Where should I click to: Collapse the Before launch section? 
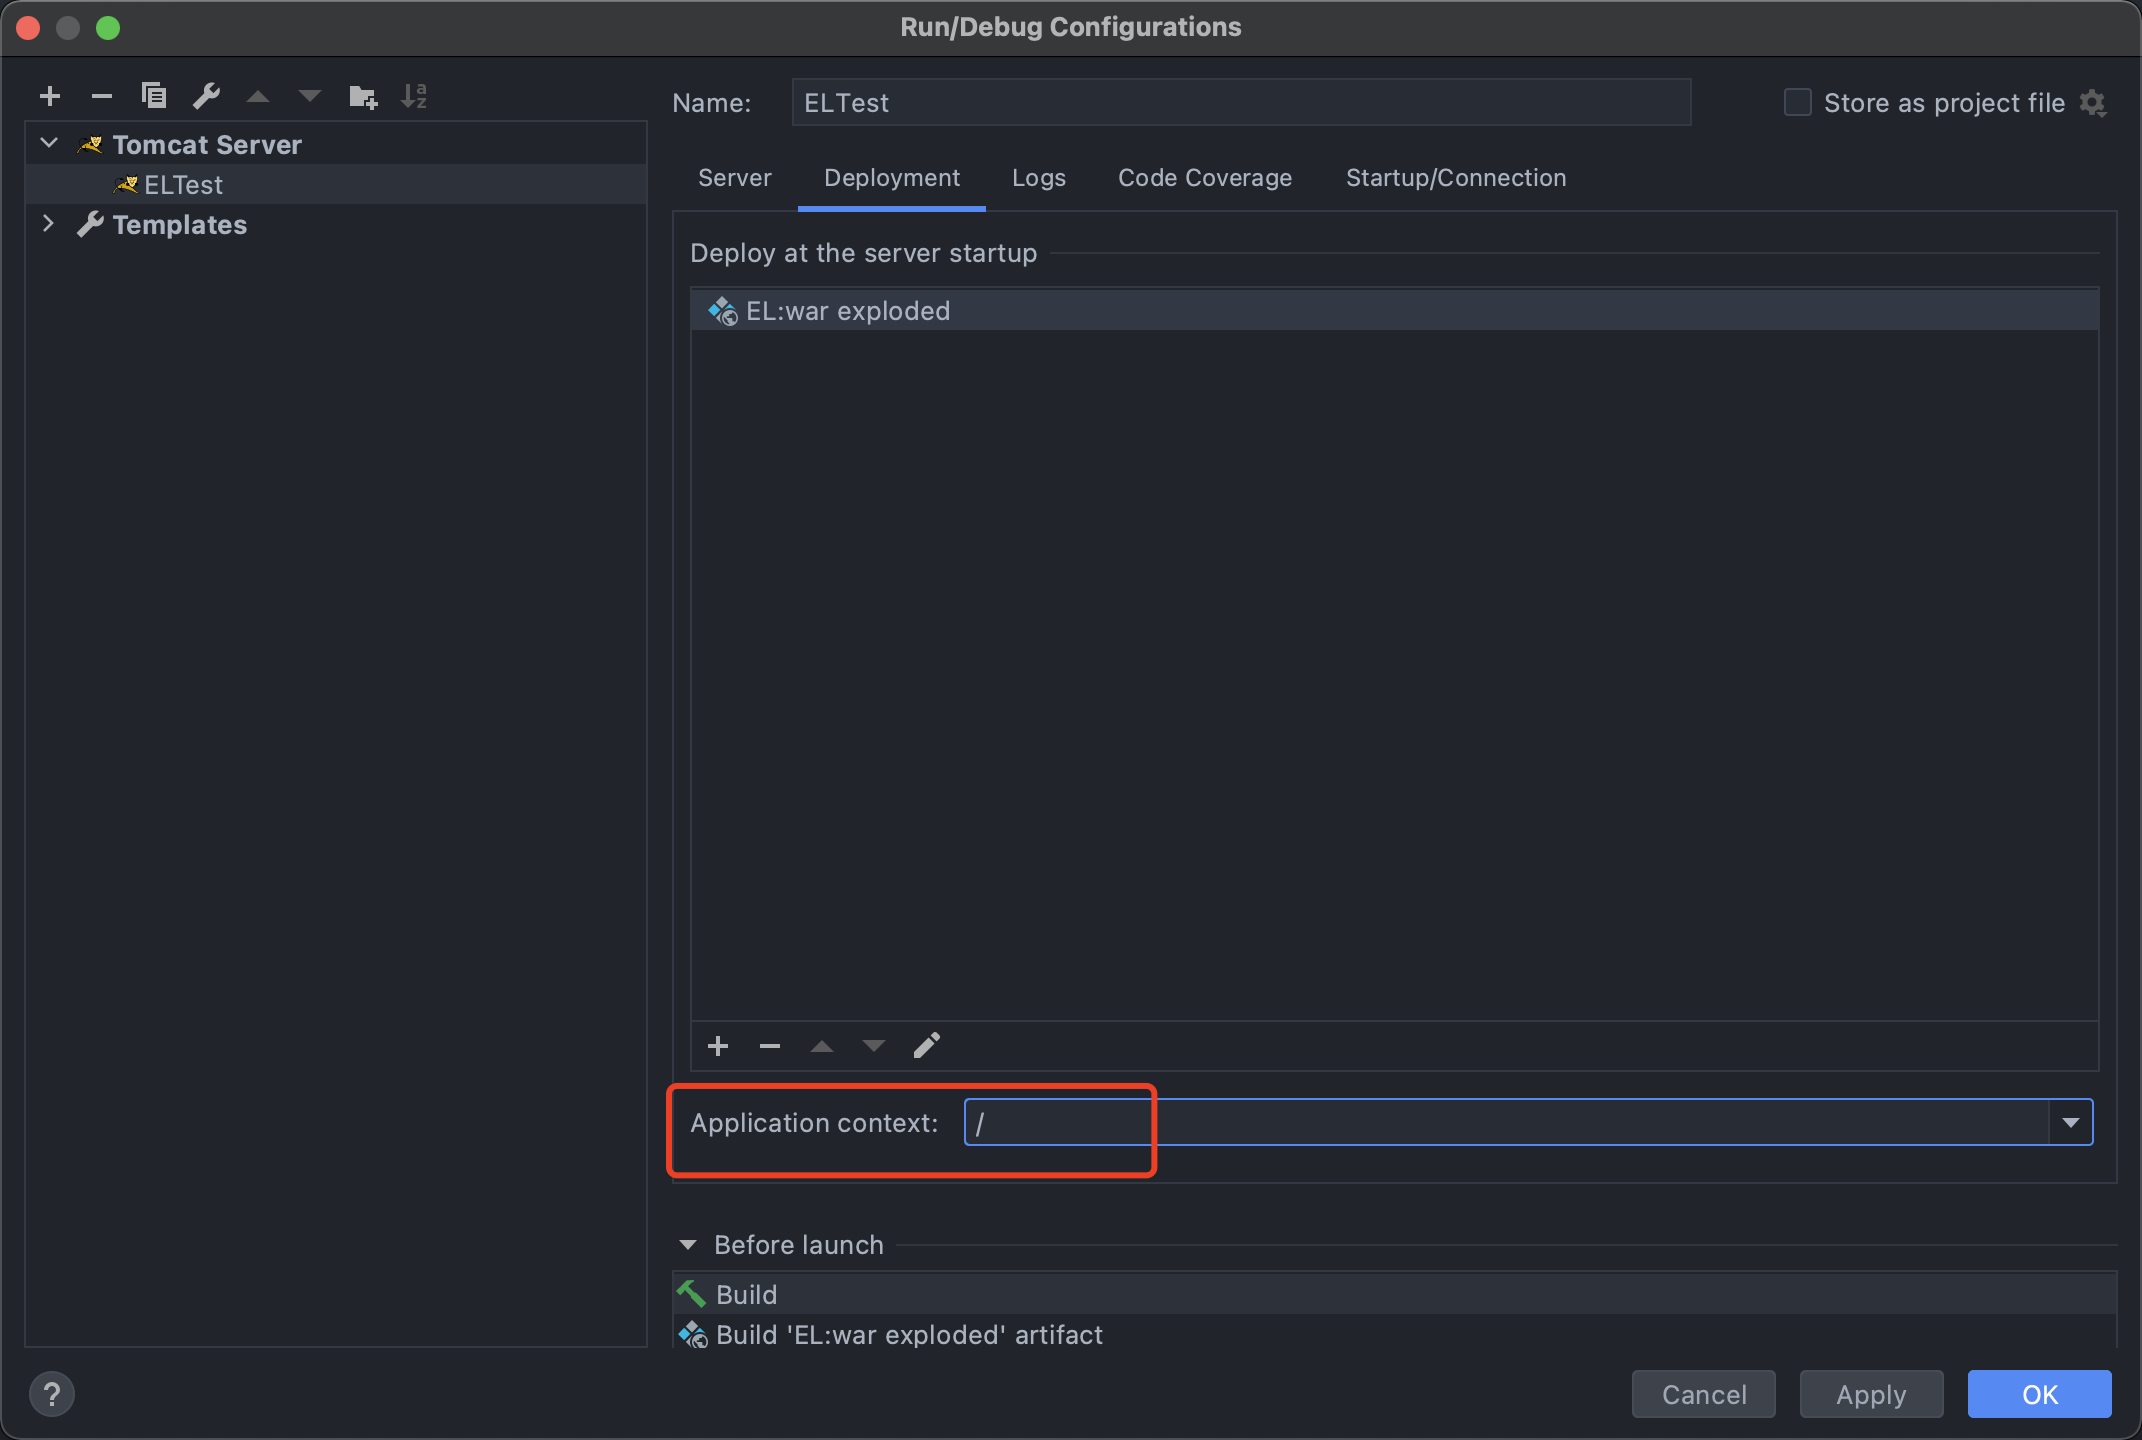[x=688, y=1245]
